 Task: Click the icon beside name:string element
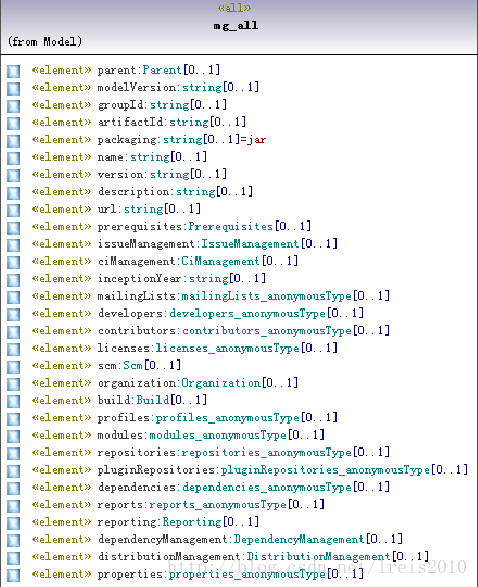click(13, 158)
